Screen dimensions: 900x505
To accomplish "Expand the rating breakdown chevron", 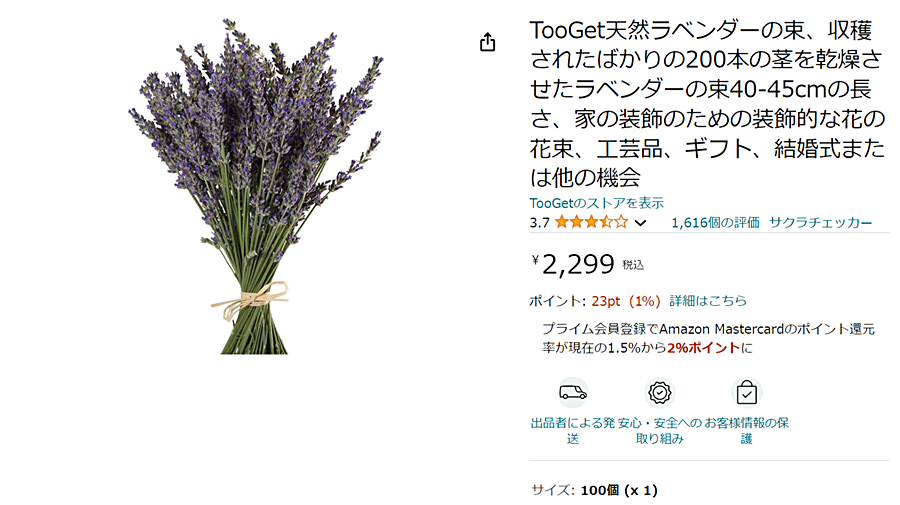I will pos(641,223).
